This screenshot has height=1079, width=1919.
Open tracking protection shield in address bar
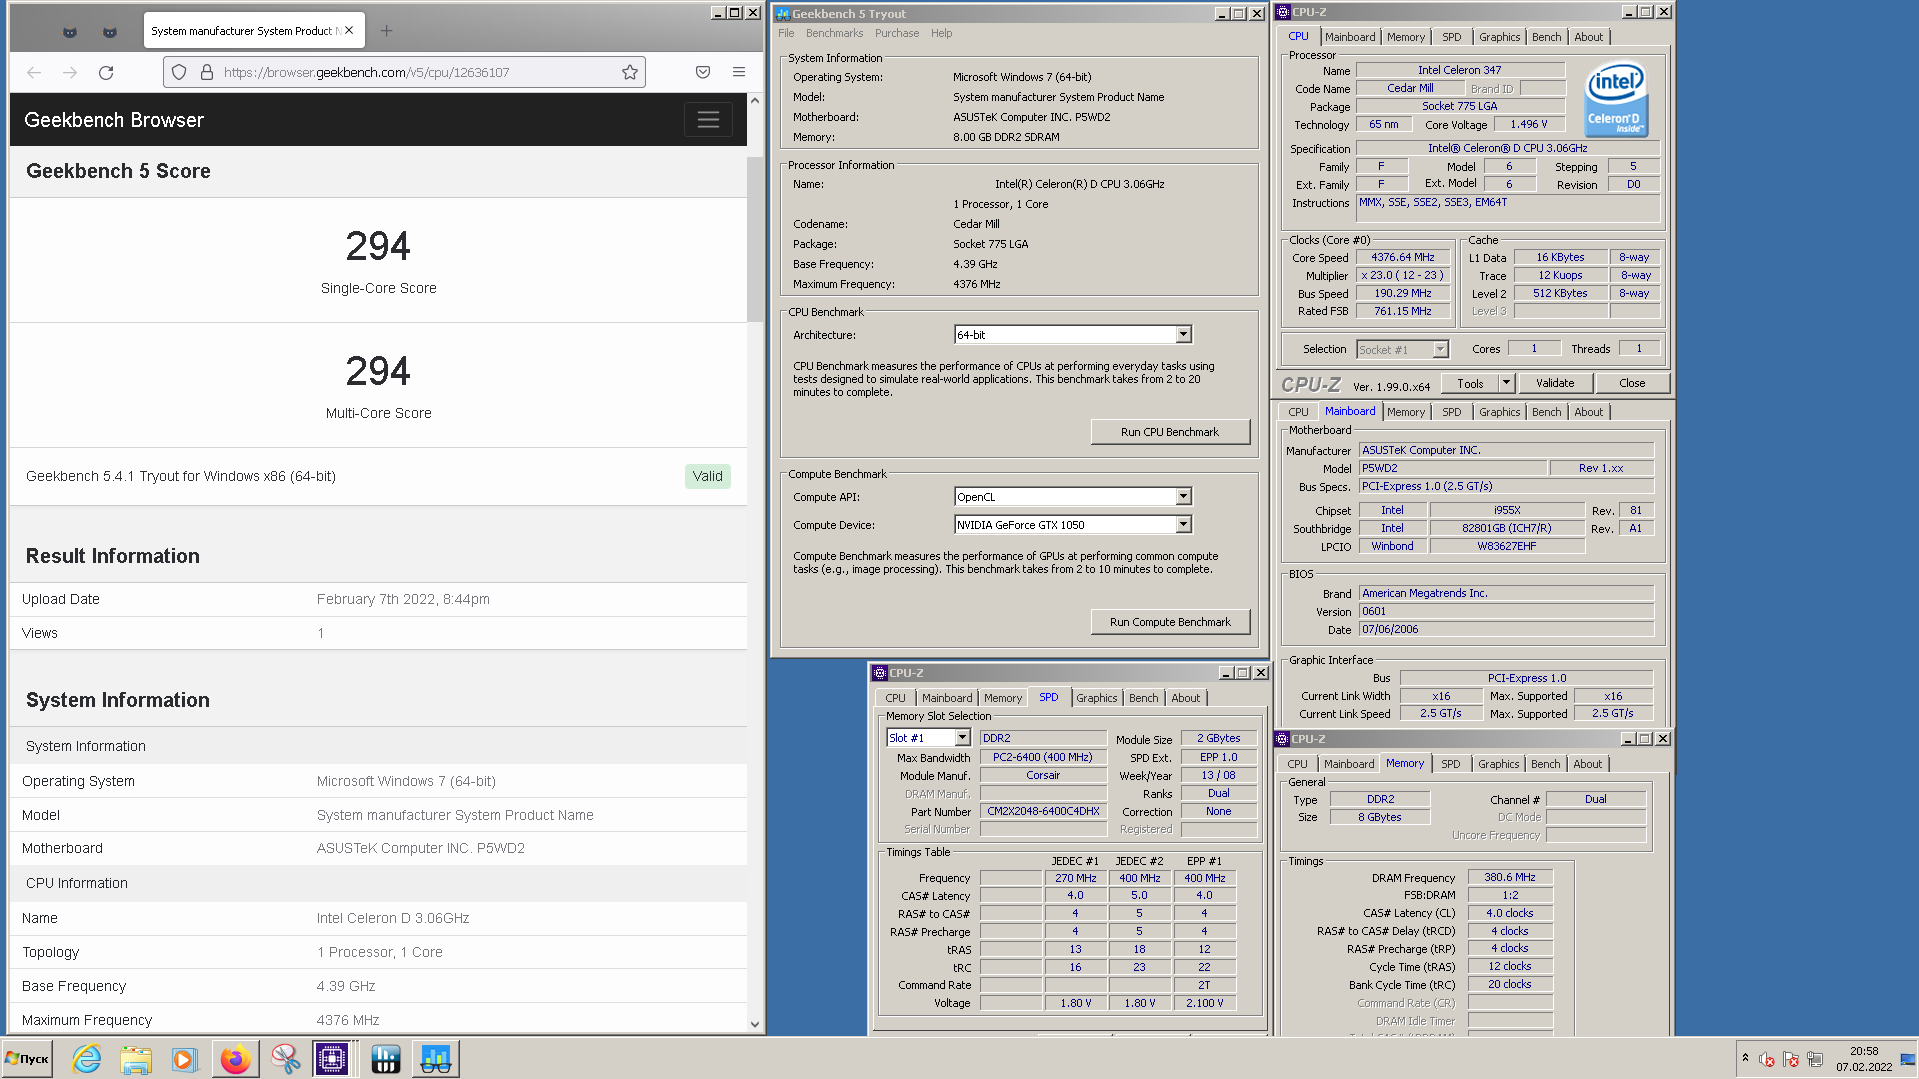(x=179, y=72)
